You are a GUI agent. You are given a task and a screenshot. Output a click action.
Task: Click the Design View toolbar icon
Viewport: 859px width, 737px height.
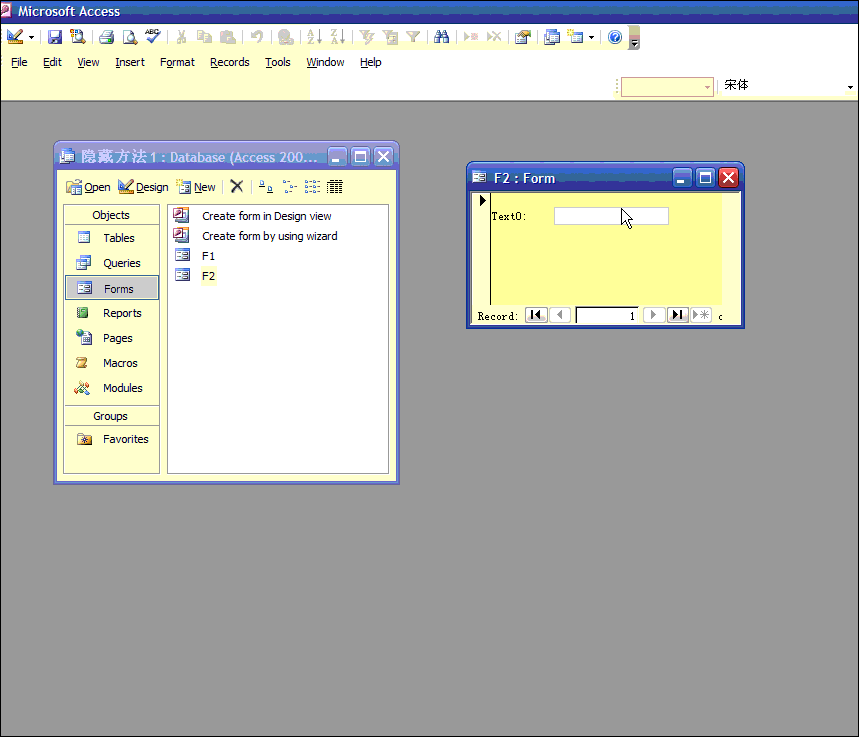pos(15,37)
